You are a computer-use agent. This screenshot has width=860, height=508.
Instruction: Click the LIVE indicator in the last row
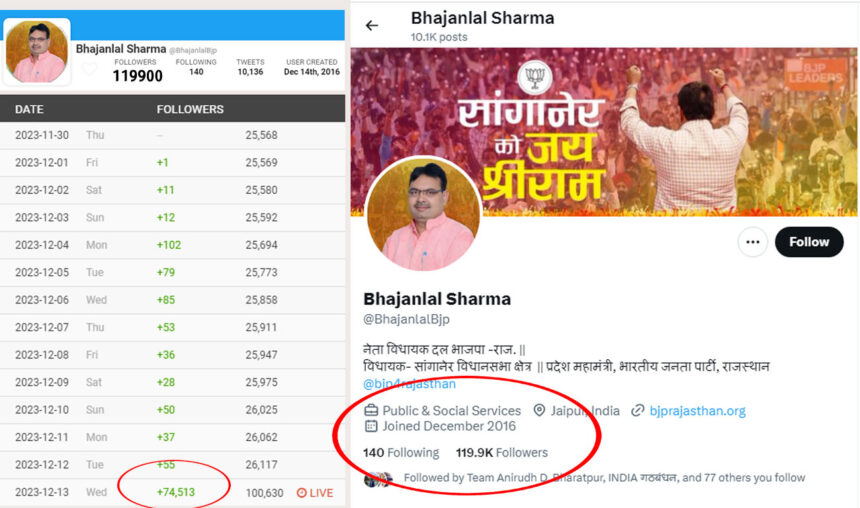click(315, 493)
